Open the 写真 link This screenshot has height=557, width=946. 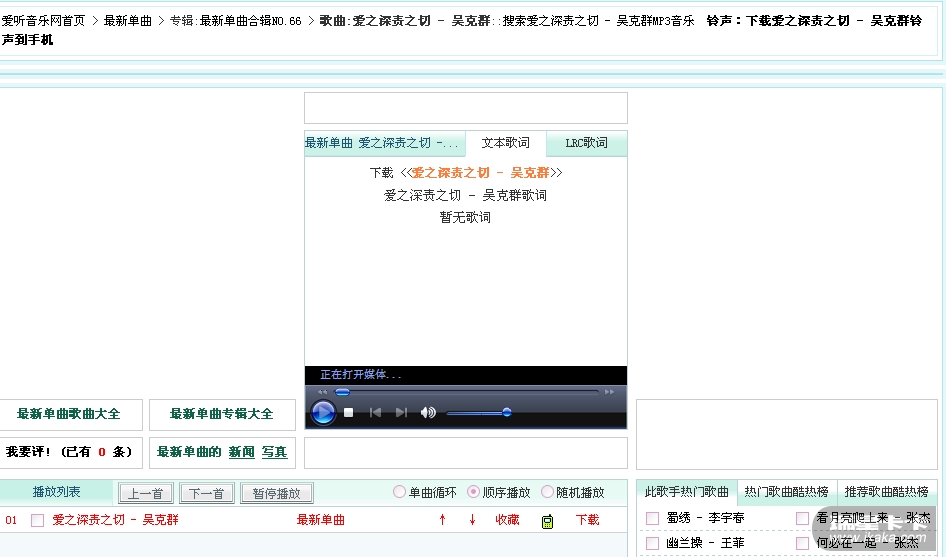pyautogui.click(x=275, y=452)
